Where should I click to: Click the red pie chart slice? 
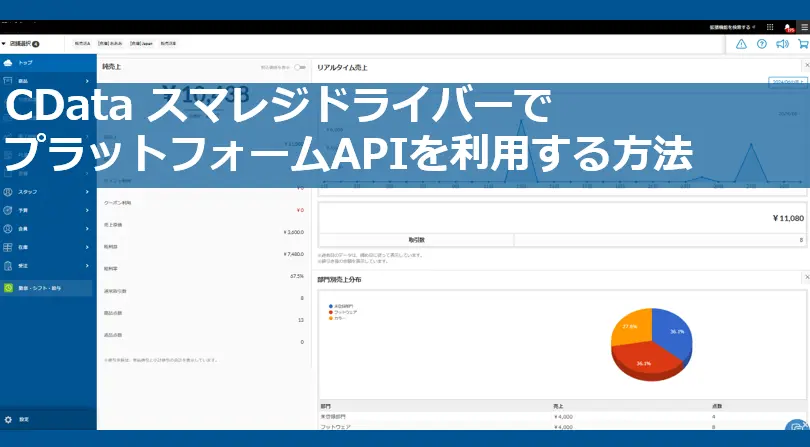click(646, 362)
